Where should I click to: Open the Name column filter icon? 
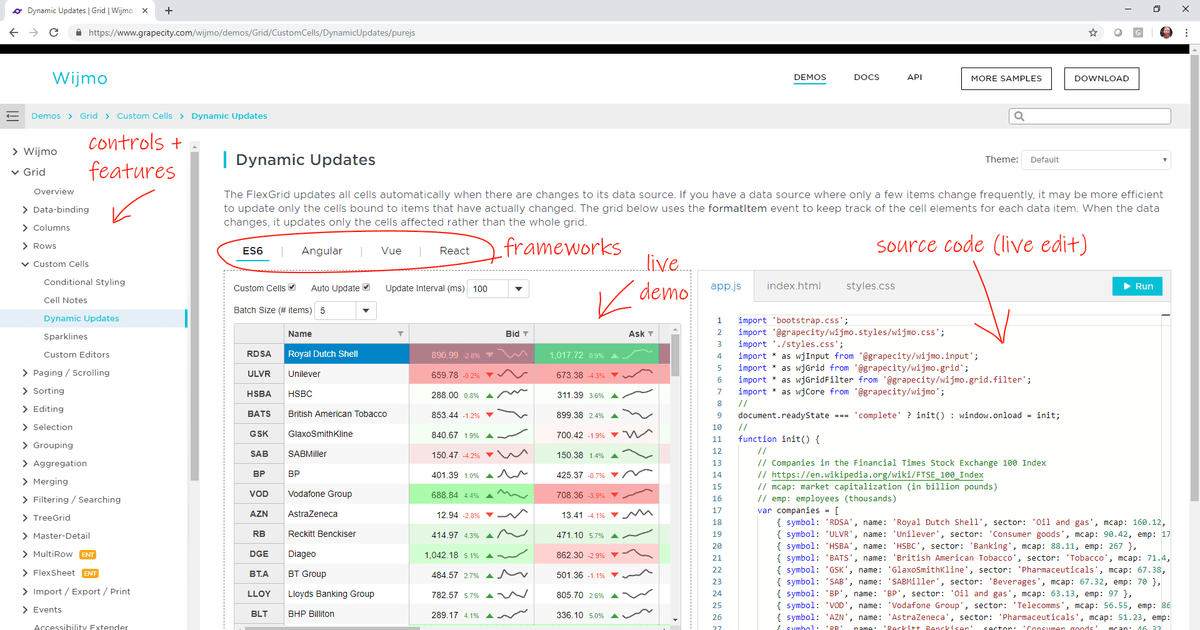click(401, 334)
